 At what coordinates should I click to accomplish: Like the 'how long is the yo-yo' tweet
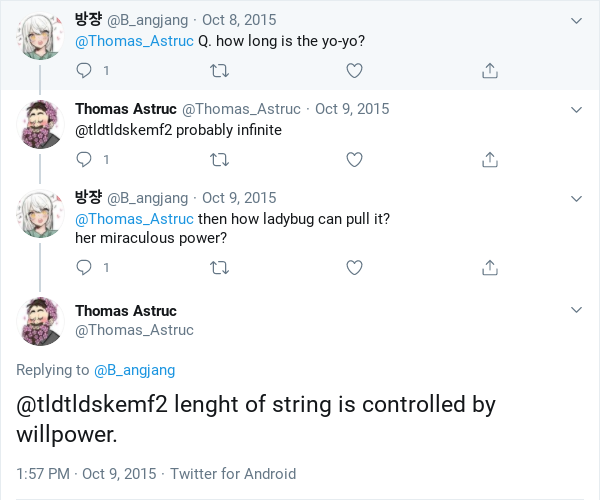coord(354,71)
